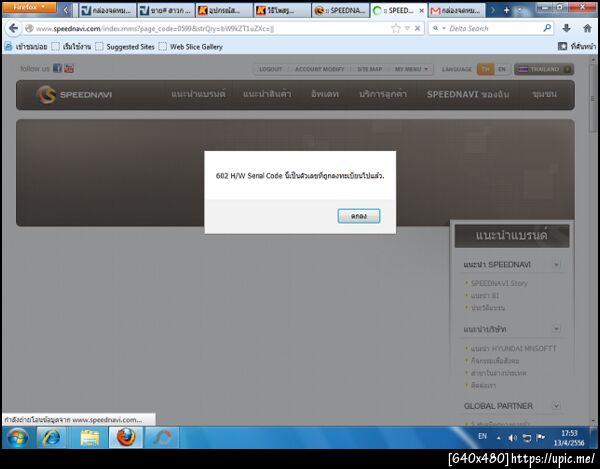600x469 pixels.
Task: Click the search magnifier in Delta Search box
Action: tap(547, 28)
